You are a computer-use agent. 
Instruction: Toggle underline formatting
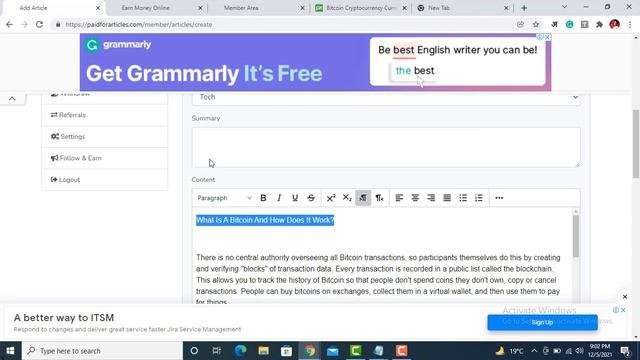(295, 198)
